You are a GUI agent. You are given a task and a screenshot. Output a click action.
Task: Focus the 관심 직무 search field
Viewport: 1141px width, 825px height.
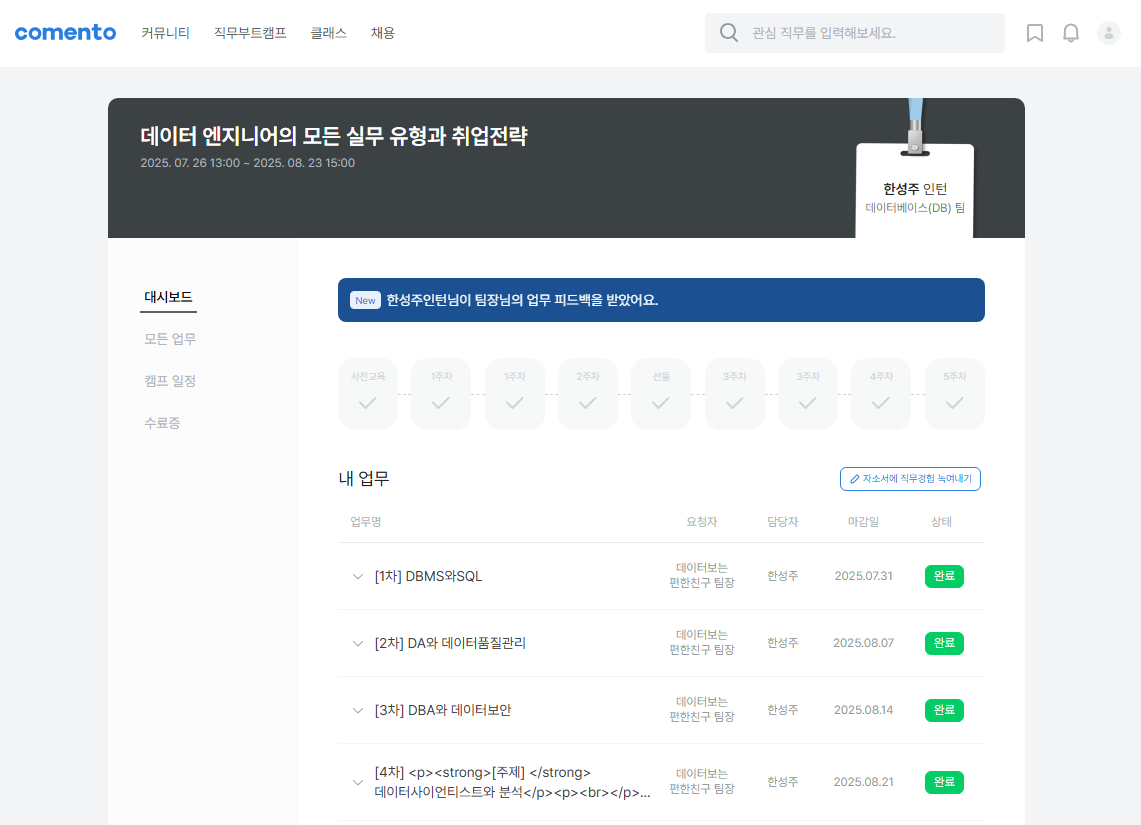[870, 33]
